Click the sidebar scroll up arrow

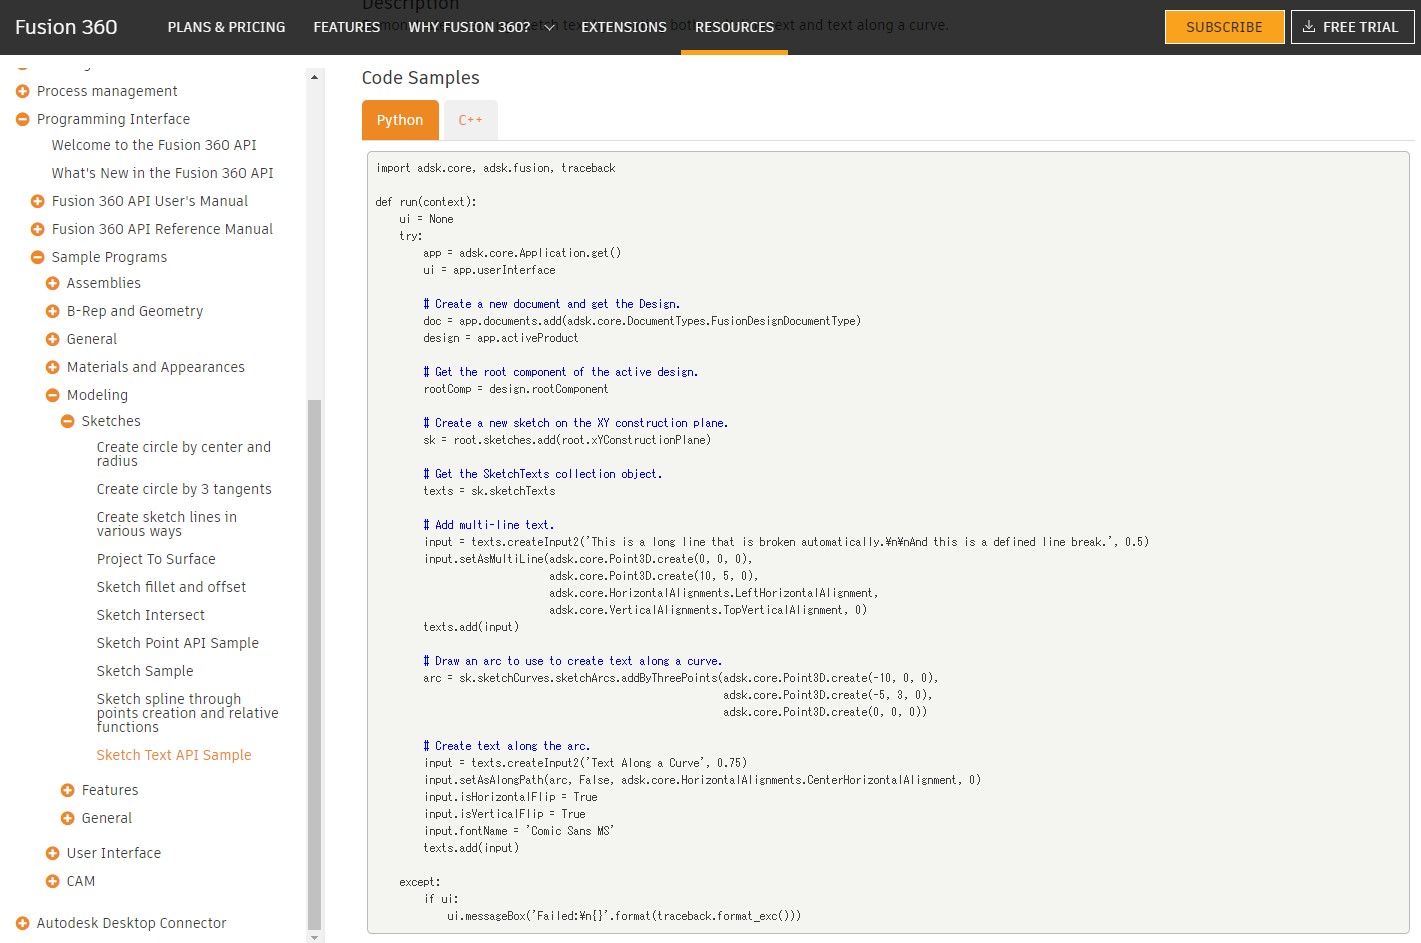(315, 77)
